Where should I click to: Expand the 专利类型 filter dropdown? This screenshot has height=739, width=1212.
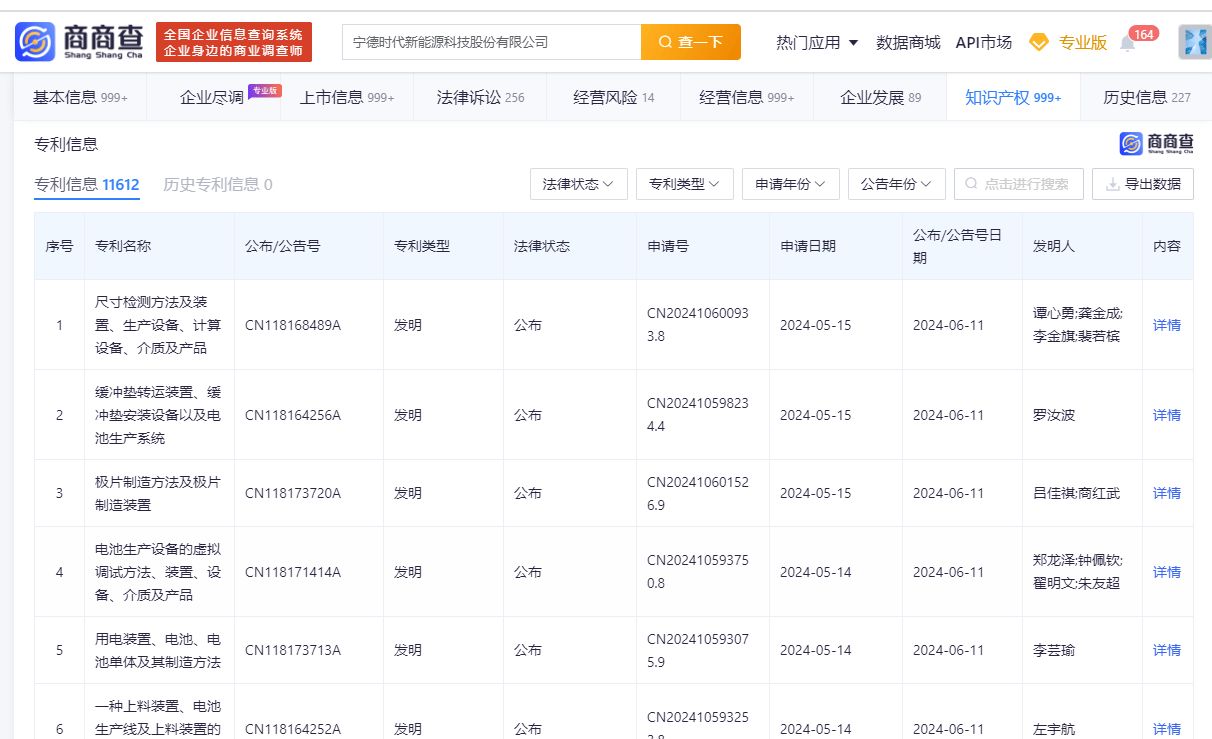[x=685, y=184]
